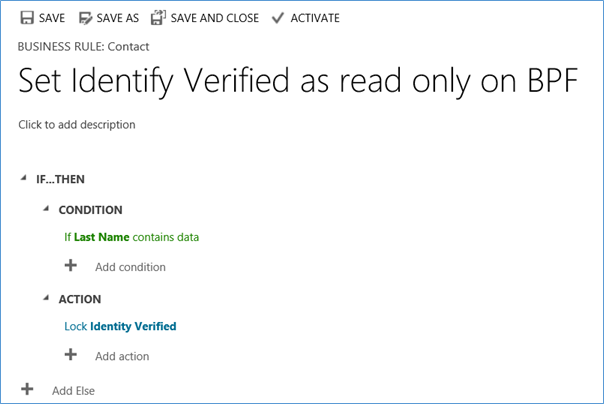
Task: Select the Add Else text link
Action: click(73, 390)
